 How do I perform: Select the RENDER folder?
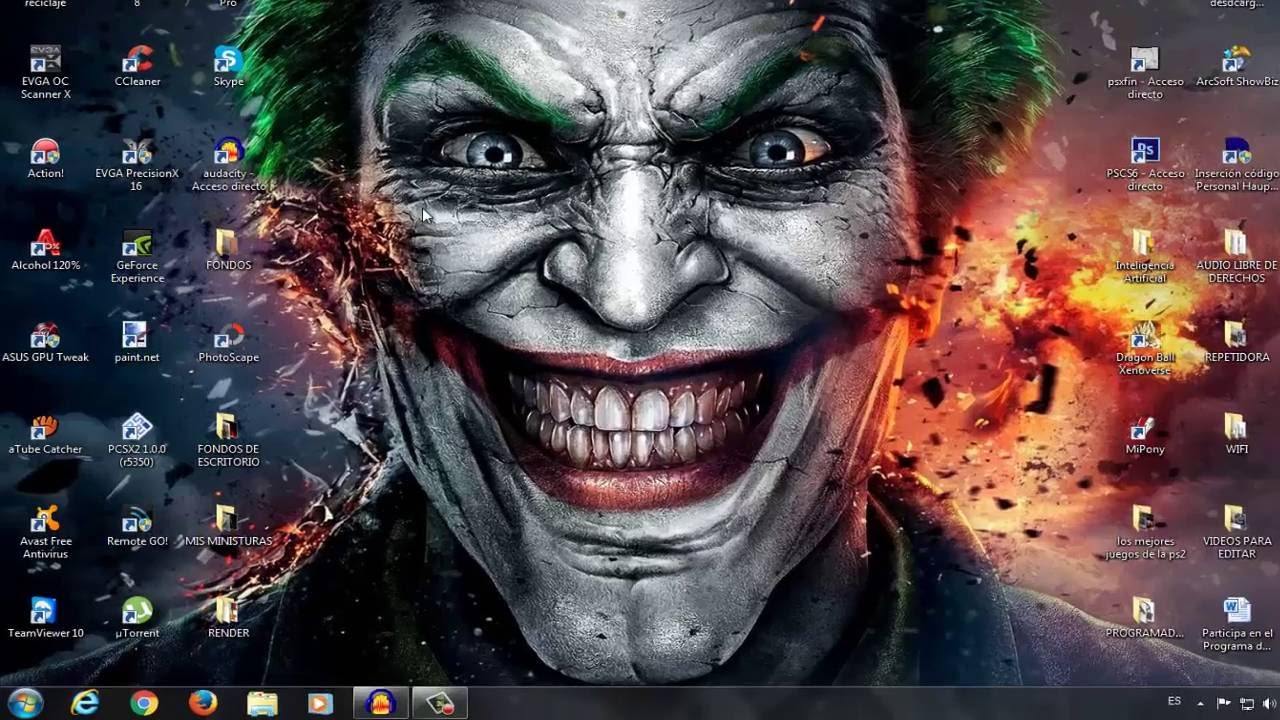228,618
